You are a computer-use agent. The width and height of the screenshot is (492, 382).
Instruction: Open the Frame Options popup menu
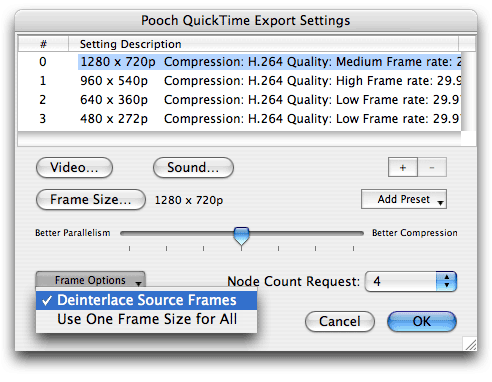[91, 280]
